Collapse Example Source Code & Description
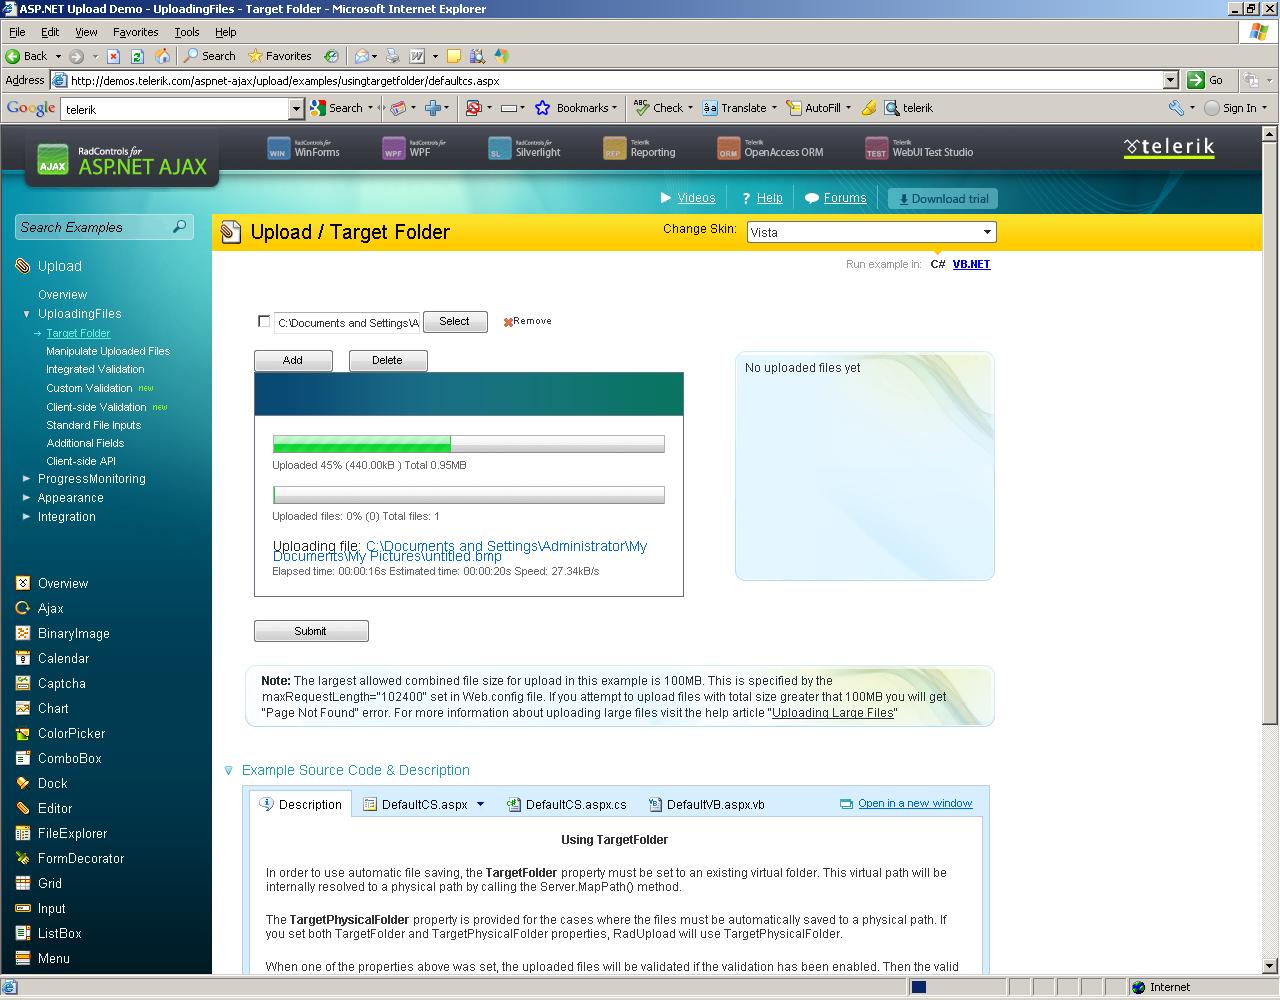Viewport: 1280px width, 1000px height. tap(229, 770)
